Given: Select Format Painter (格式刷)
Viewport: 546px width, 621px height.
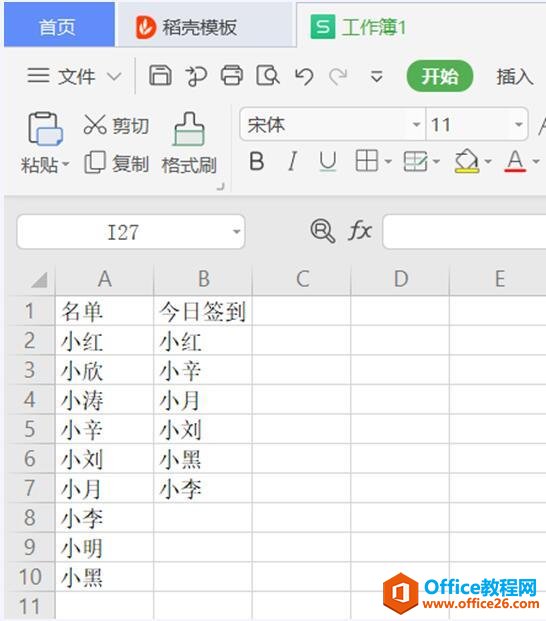Looking at the screenshot, I should tap(189, 143).
